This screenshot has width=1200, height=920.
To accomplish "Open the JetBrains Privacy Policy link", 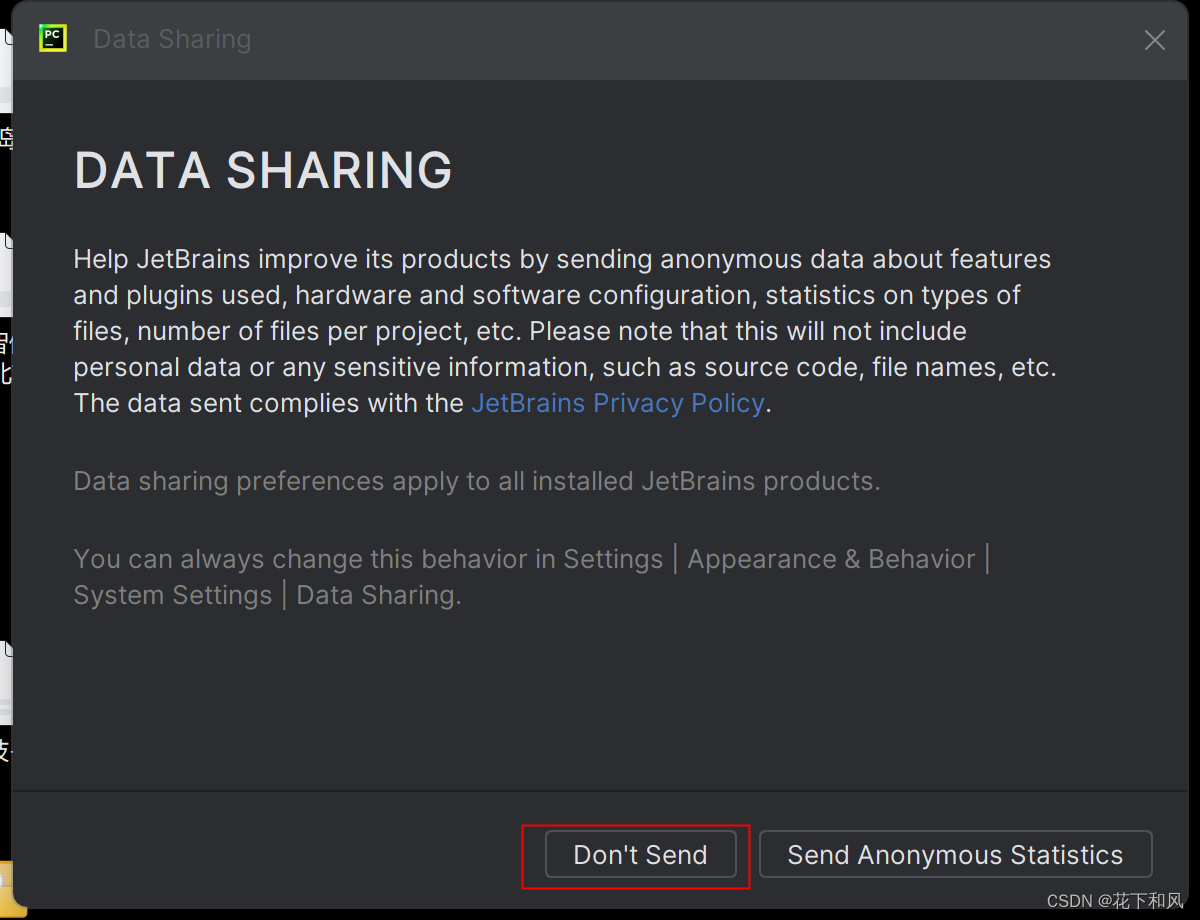I will (617, 403).
